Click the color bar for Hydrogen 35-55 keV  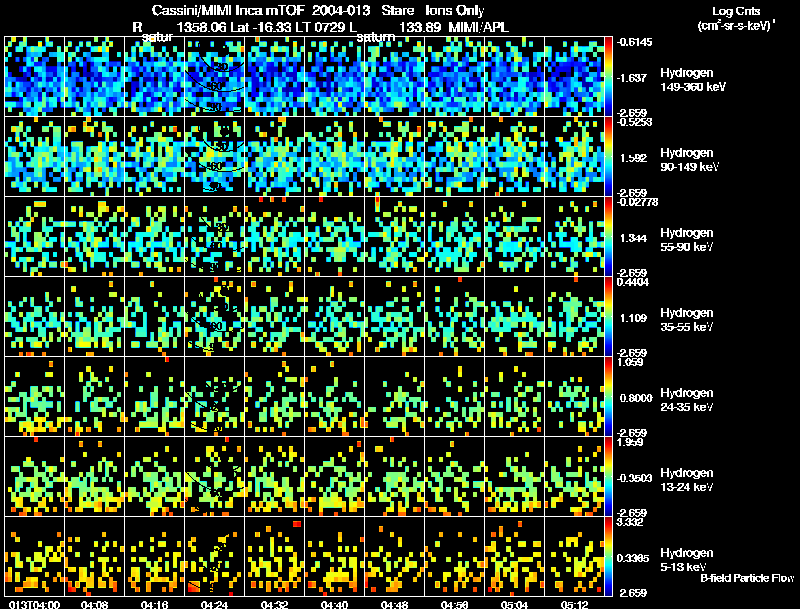(x=608, y=316)
